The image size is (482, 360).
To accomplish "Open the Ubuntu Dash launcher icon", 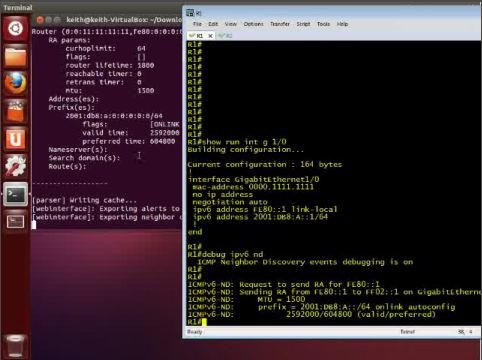I will (15, 29).
